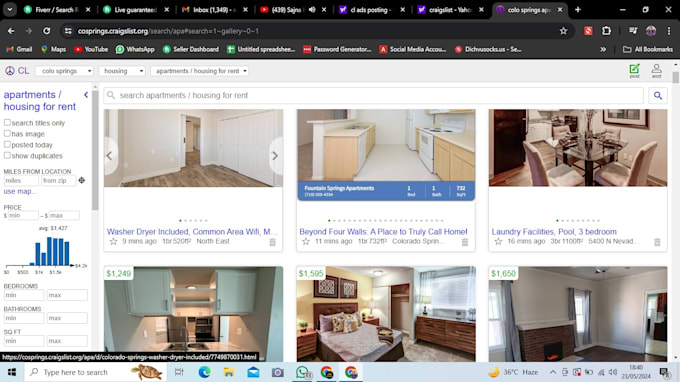Show next photo of first listing
680x382 pixels.
[x=275, y=156]
